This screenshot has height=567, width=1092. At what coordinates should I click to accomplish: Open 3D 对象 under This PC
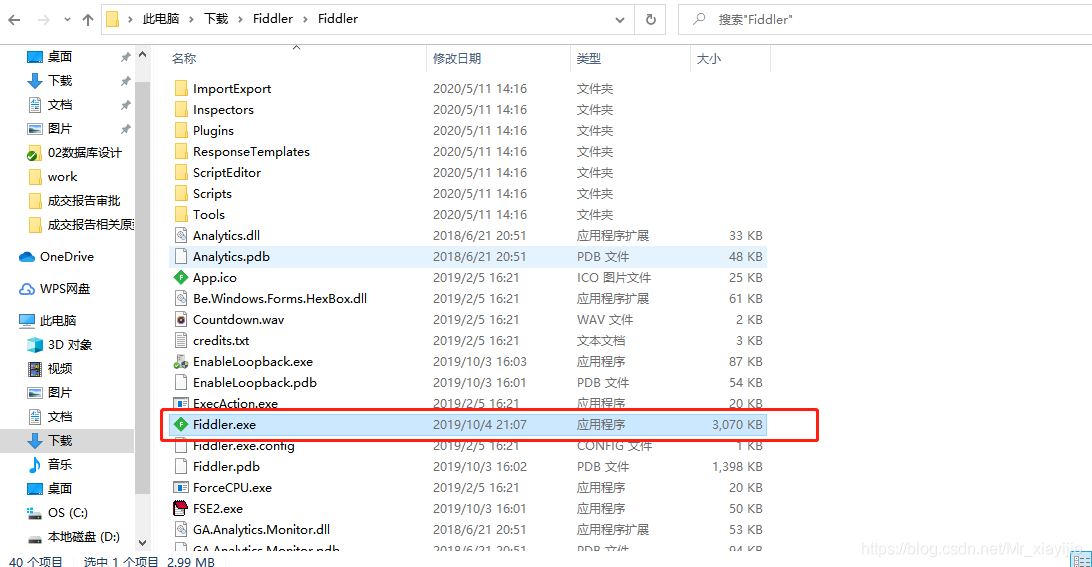[70, 345]
